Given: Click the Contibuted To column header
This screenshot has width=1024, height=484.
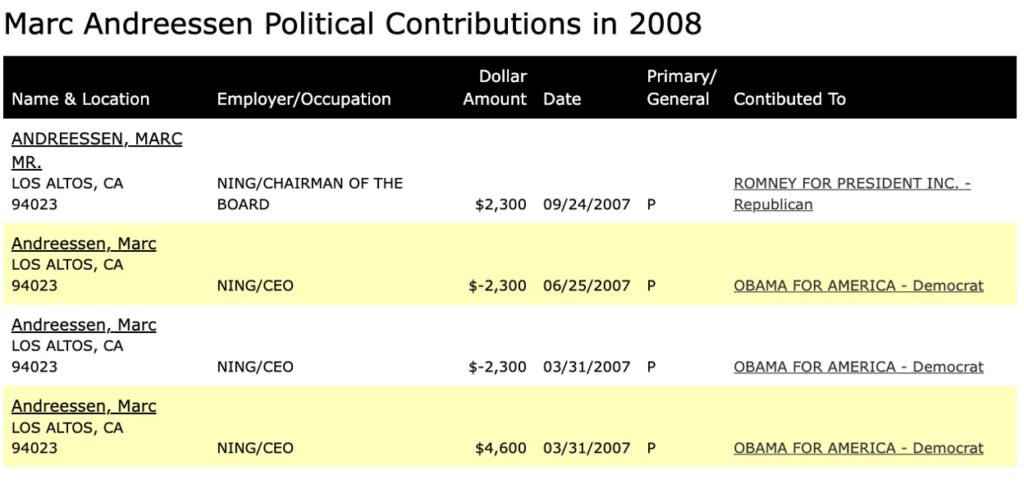Looking at the screenshot, I should click(790, 99).
